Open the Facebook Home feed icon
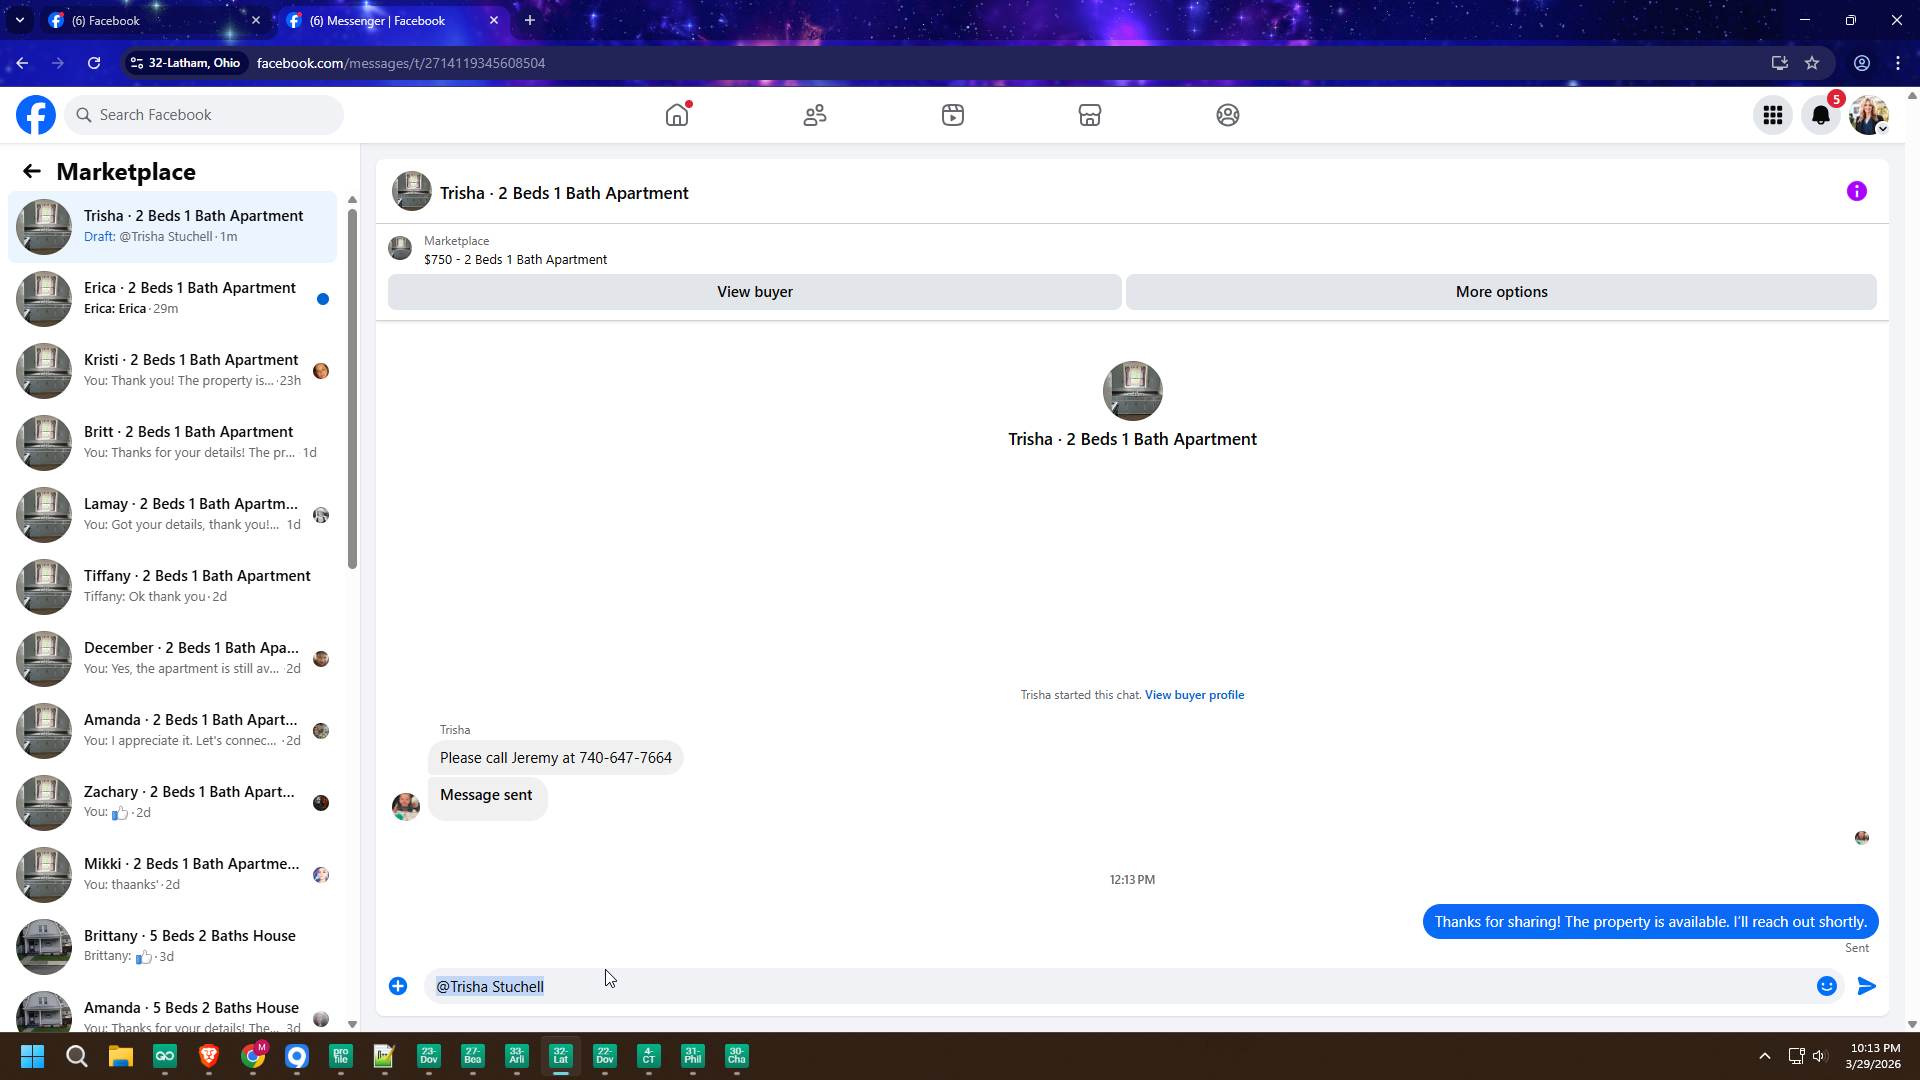1920x1080 pixels. [x=677, y=115]
